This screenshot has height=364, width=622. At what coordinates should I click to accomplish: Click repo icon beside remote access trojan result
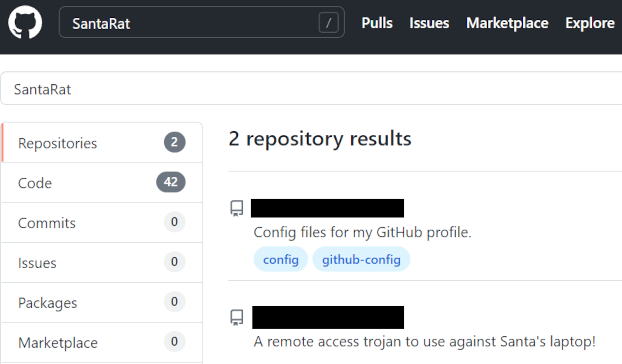(237, 318)
